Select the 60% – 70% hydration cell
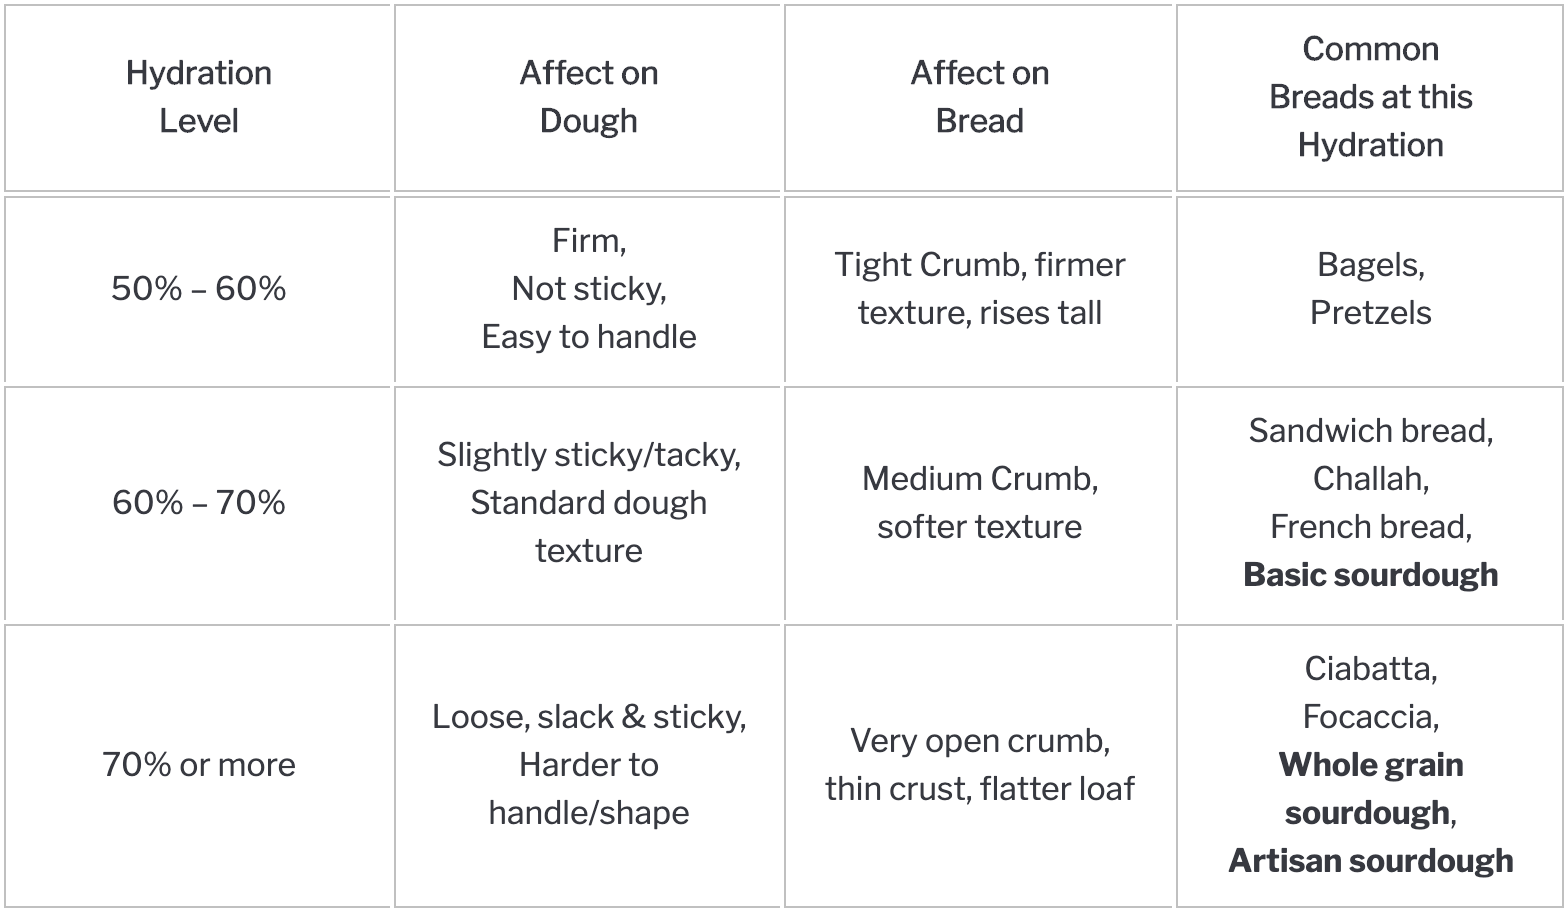 198,503
